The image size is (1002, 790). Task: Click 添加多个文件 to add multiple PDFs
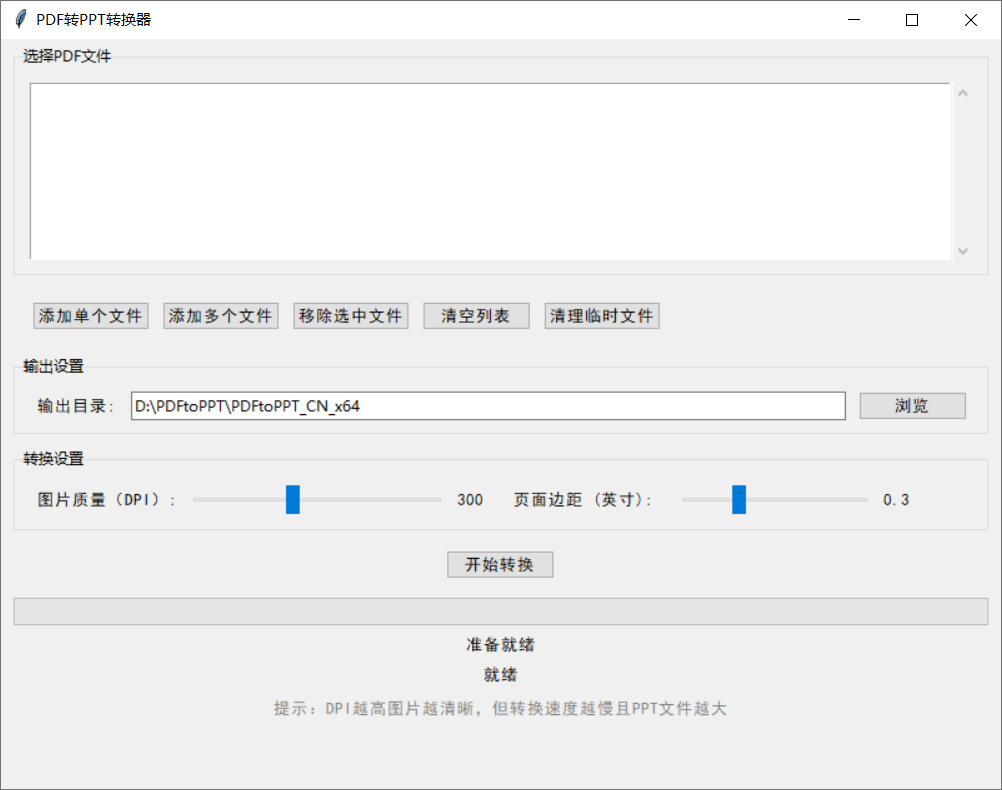coord(220,315)
